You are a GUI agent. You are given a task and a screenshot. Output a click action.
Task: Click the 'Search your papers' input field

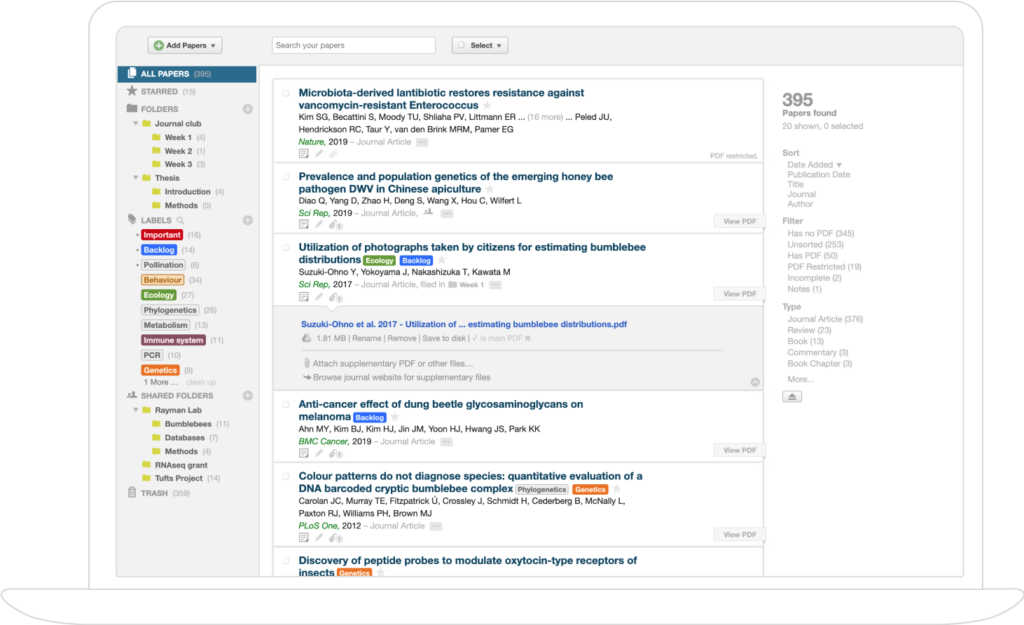353,44
